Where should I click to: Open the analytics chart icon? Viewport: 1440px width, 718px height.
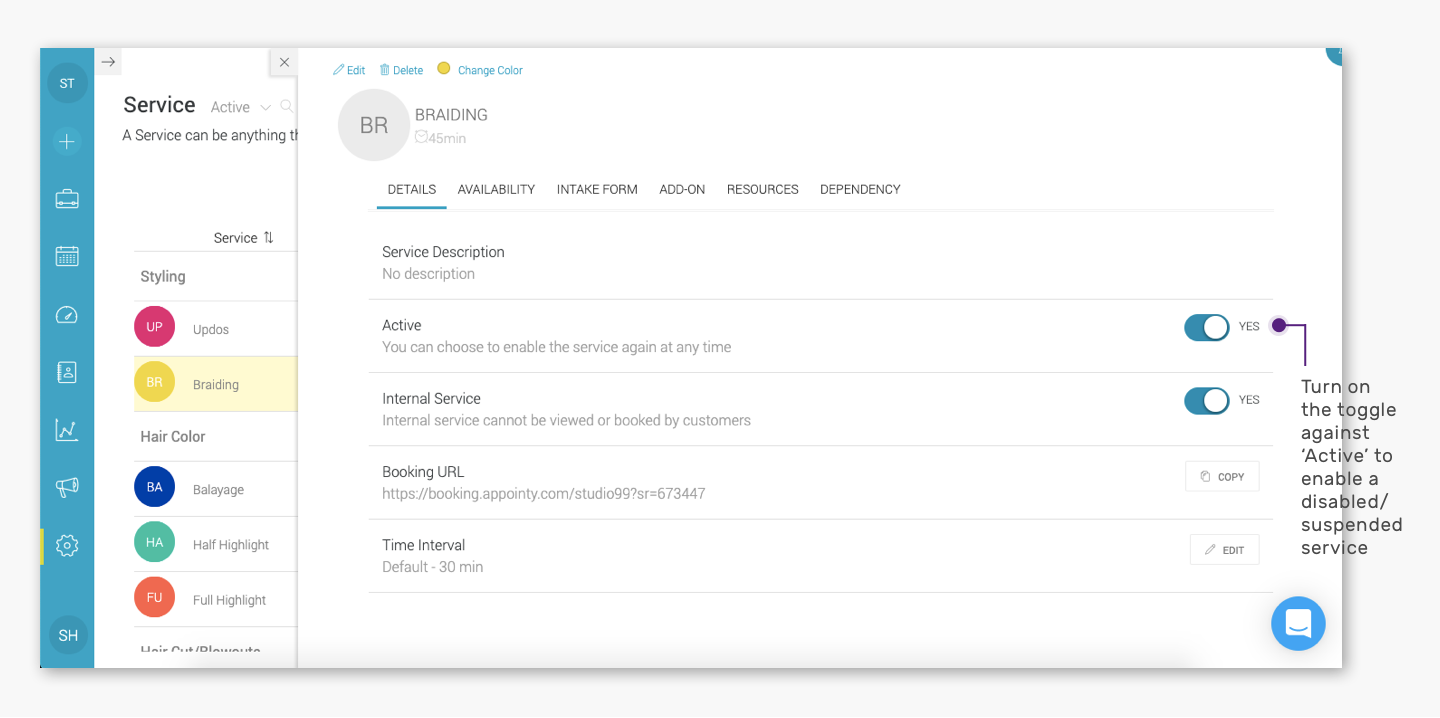coord(67,430)
